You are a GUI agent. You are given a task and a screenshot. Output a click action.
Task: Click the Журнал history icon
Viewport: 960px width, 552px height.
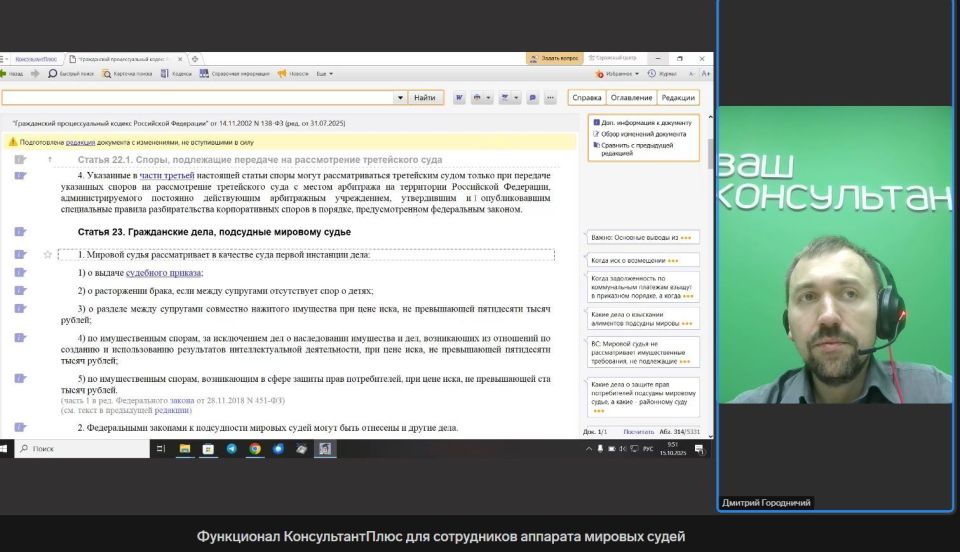tap(662, 74)
